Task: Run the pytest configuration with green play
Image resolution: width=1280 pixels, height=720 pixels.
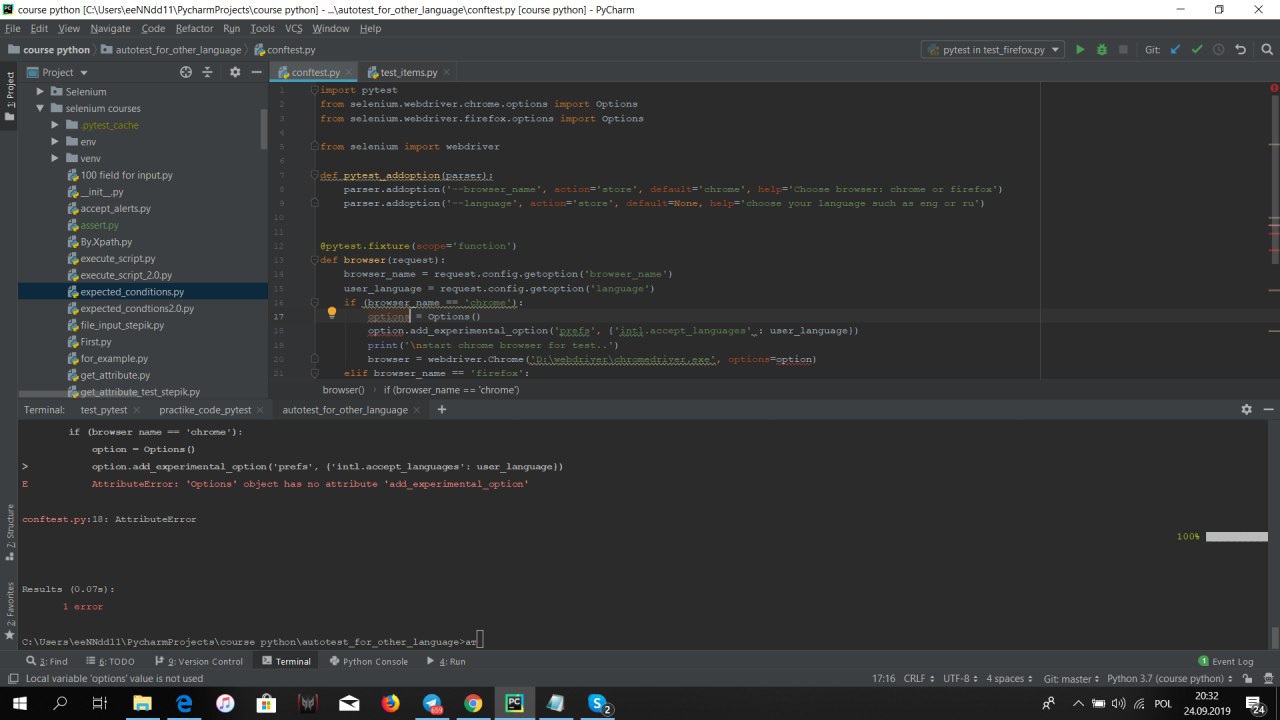Action: coord(1079,49)
